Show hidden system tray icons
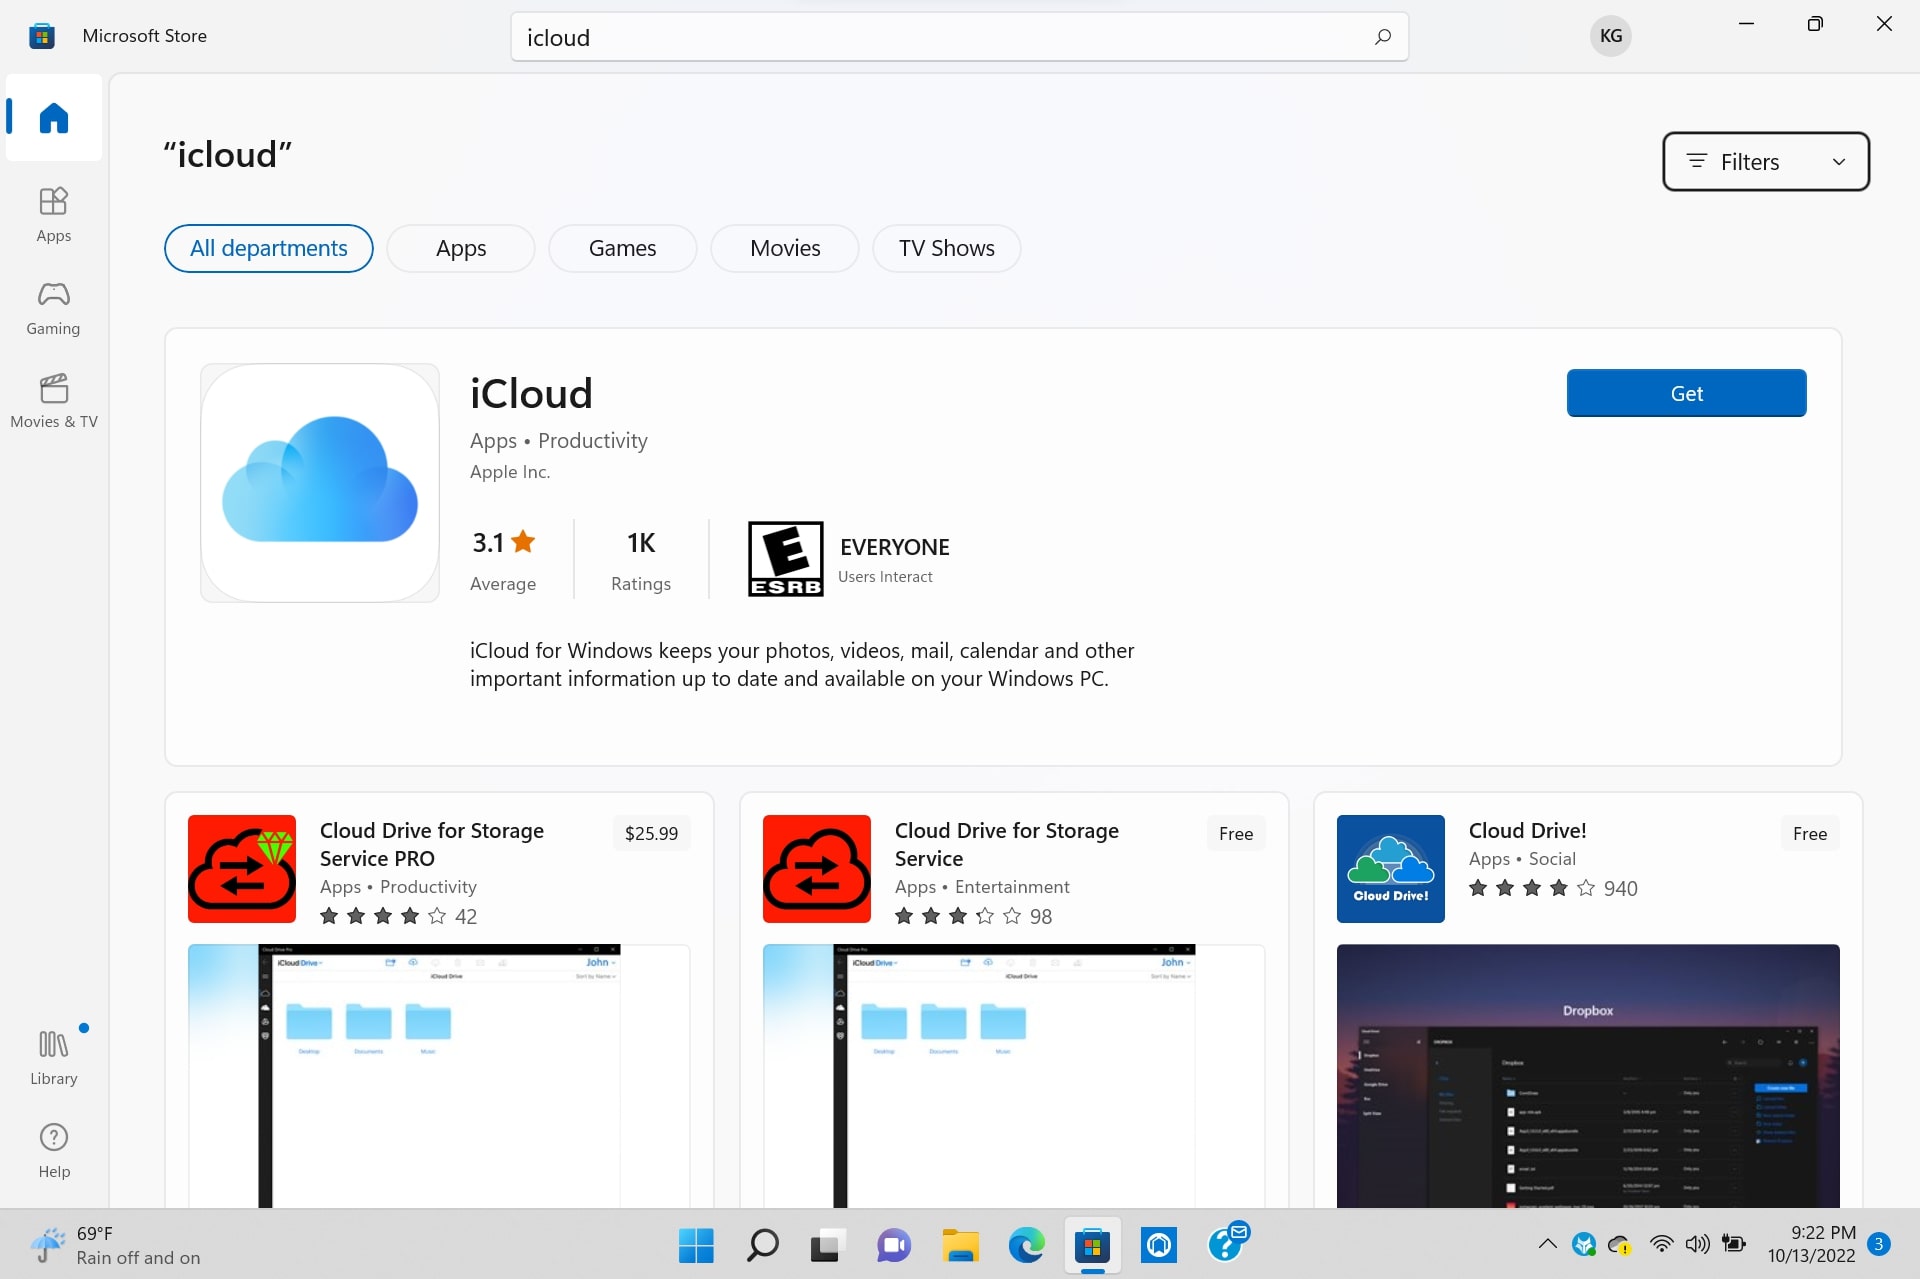The height and width of the screenshot is (1279, 1920). click(x=1547, y=1244)
